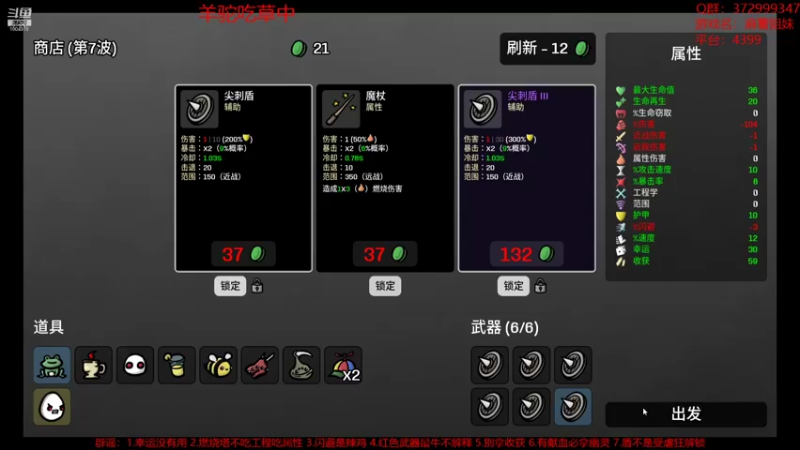The image size is (800, 450).
Task: Click padlock icon under 尖刺盾 III card
Action: 540,286
